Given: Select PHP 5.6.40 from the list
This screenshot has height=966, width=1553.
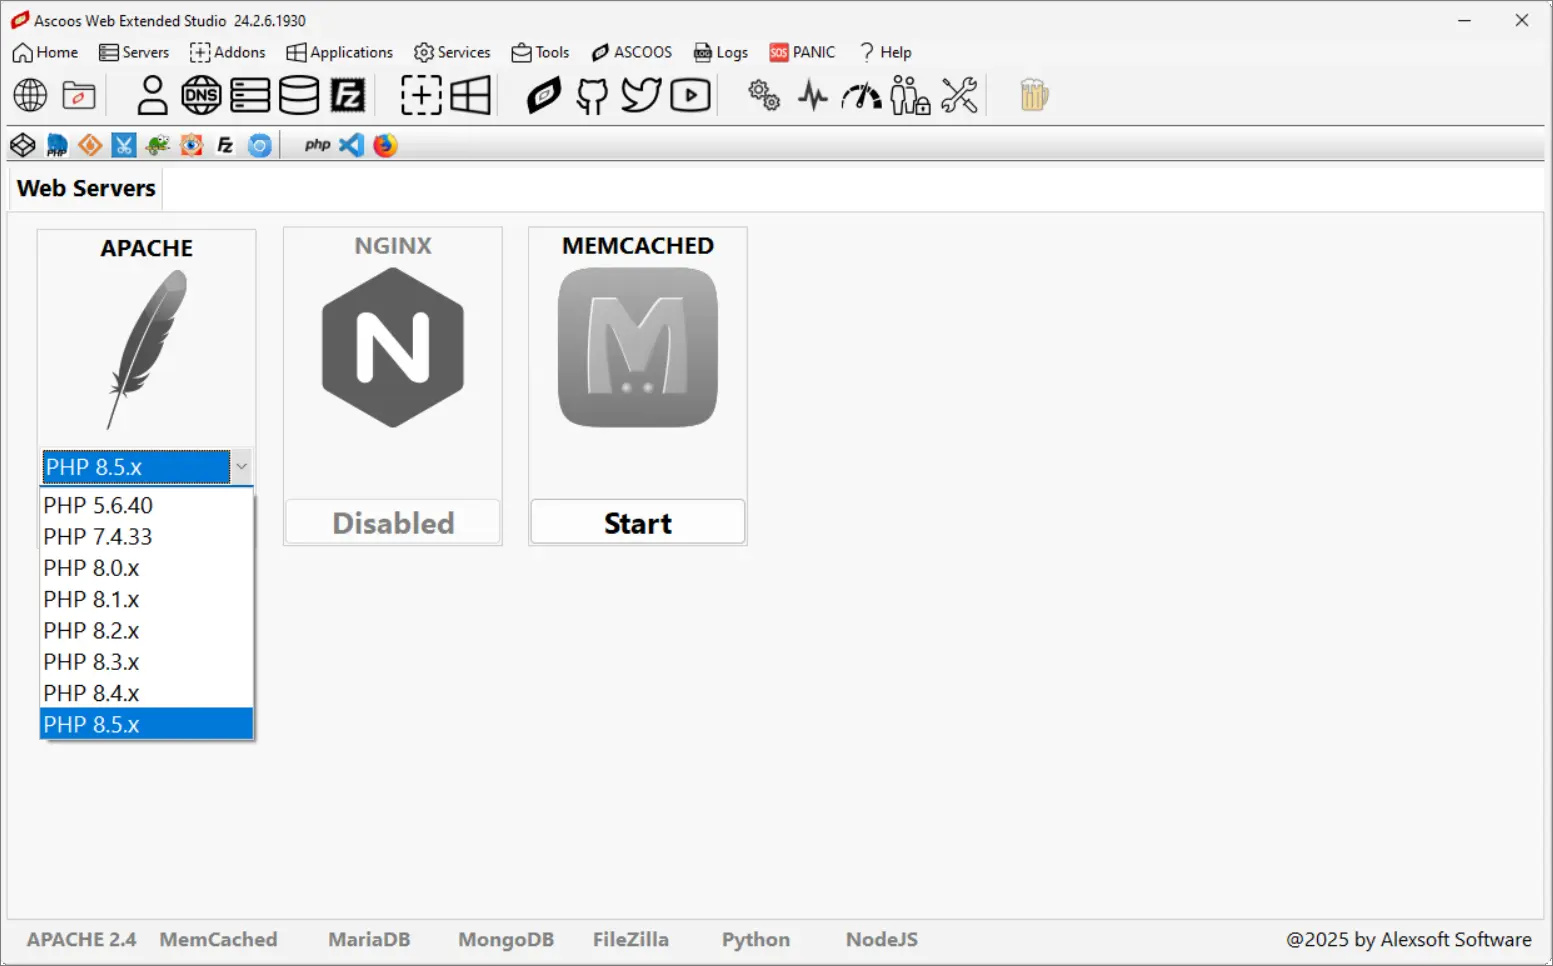Looking at the screenshot, I should (146, 506).
